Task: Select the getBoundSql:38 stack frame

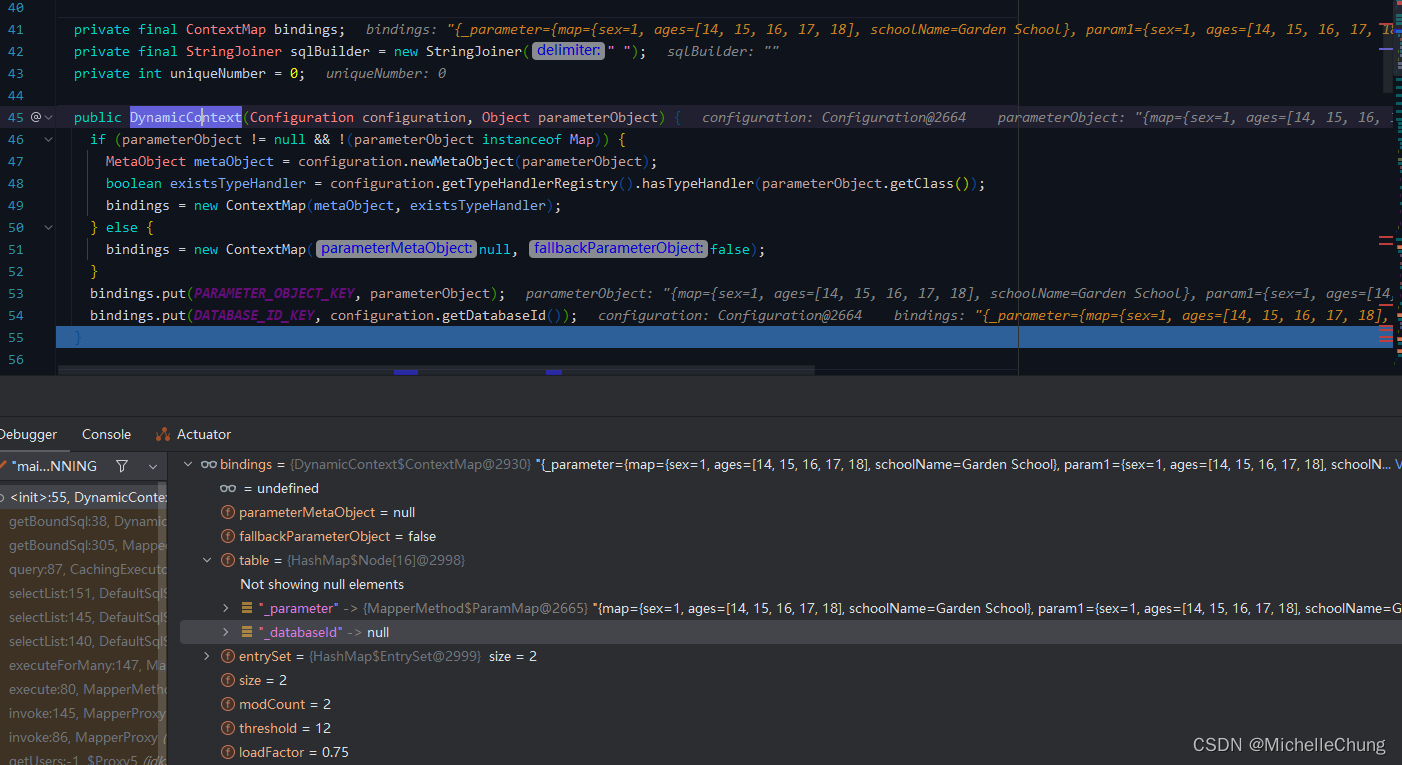Action: coord(83,521)
